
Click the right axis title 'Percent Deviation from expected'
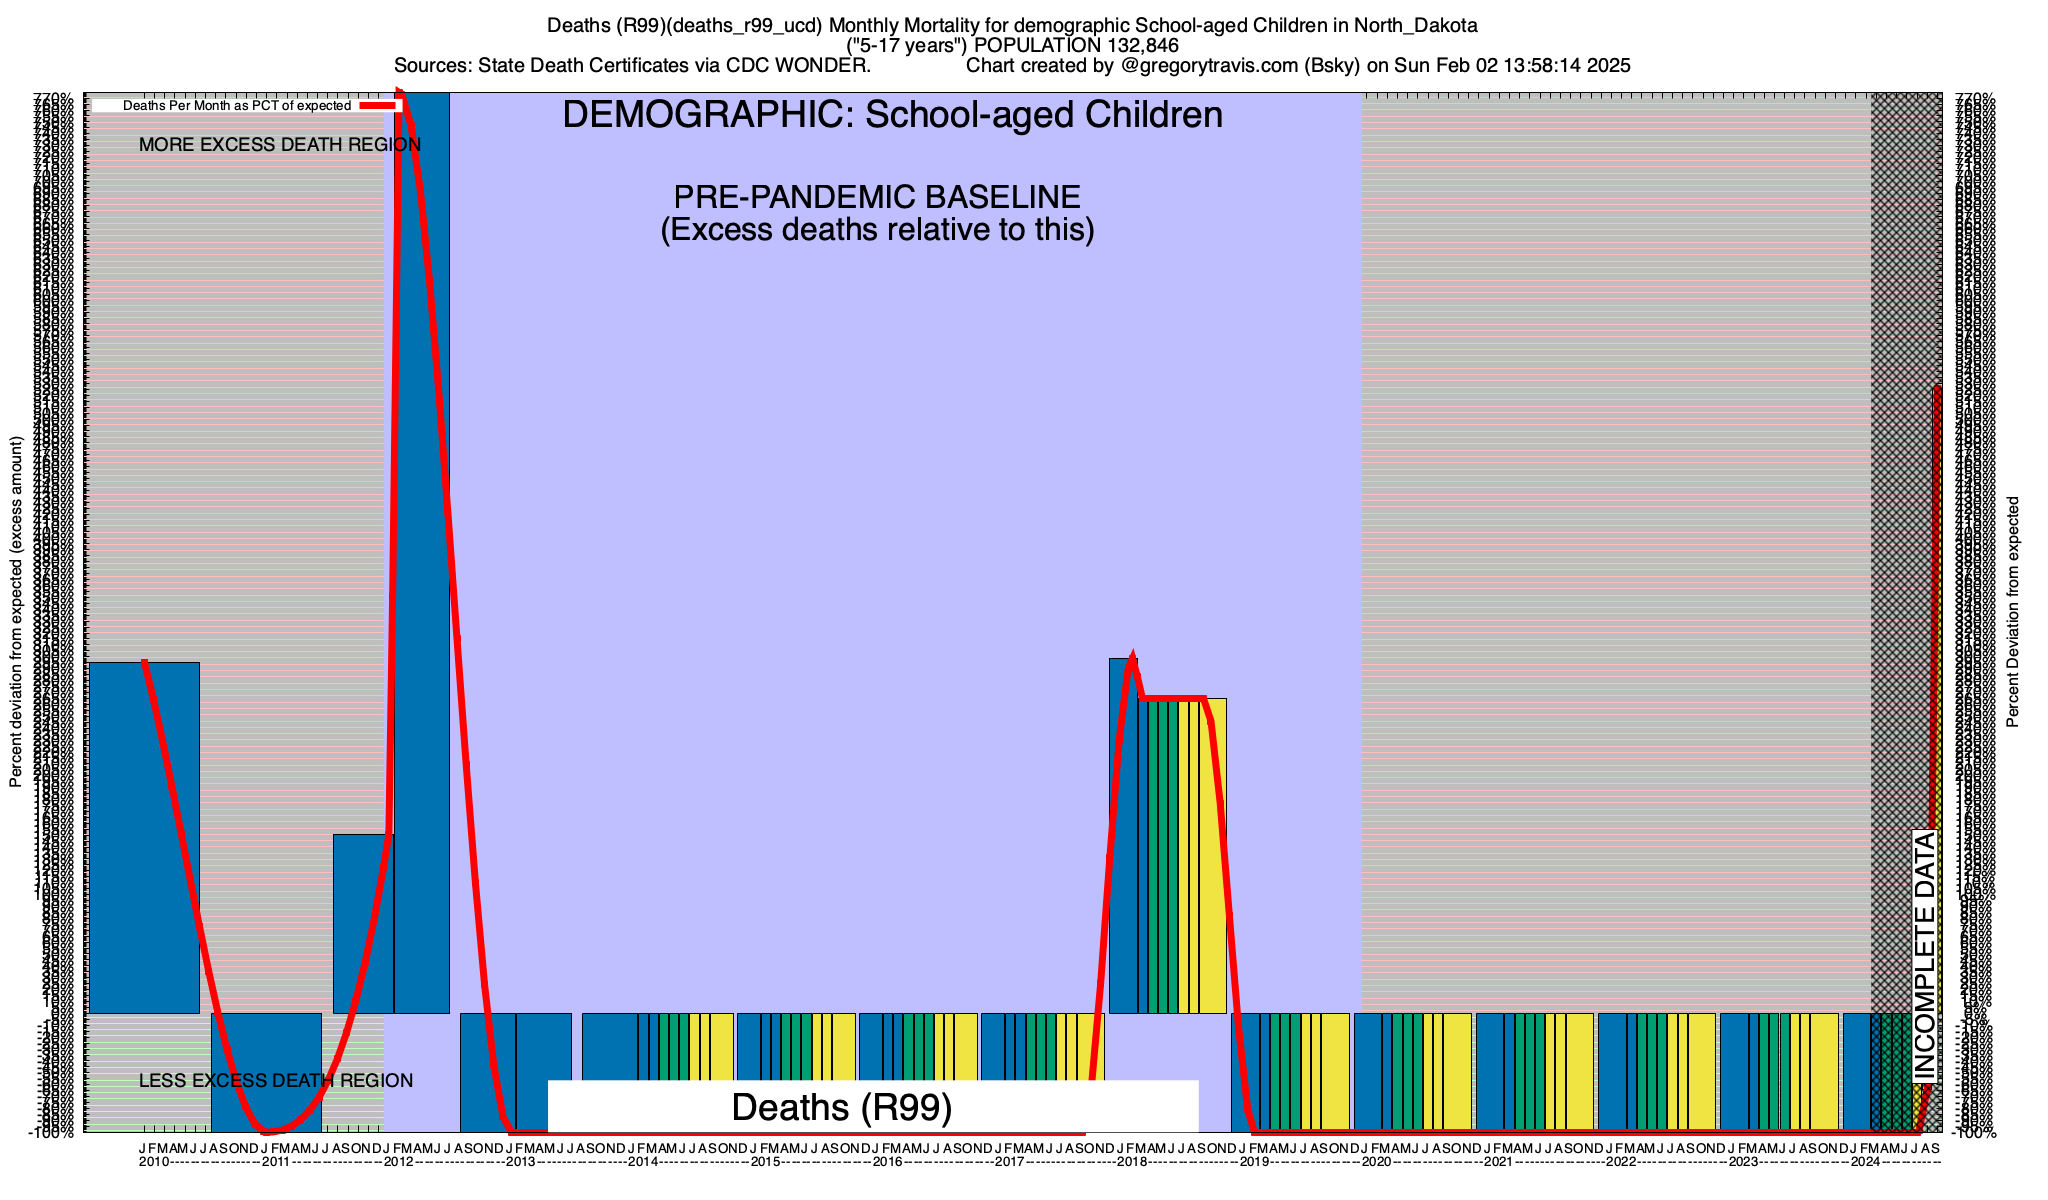[2013, 612]
